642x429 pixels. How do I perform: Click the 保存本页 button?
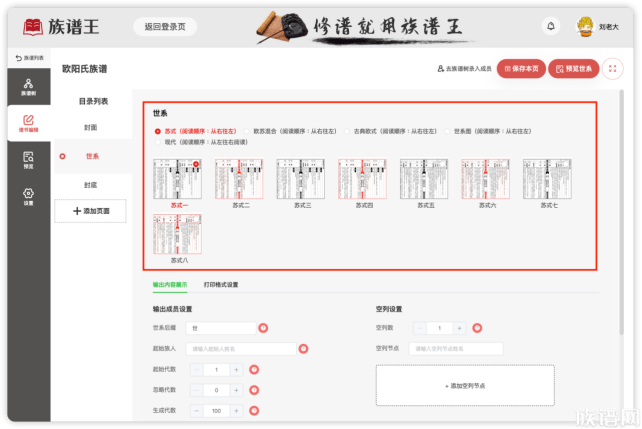pos(521,69)
